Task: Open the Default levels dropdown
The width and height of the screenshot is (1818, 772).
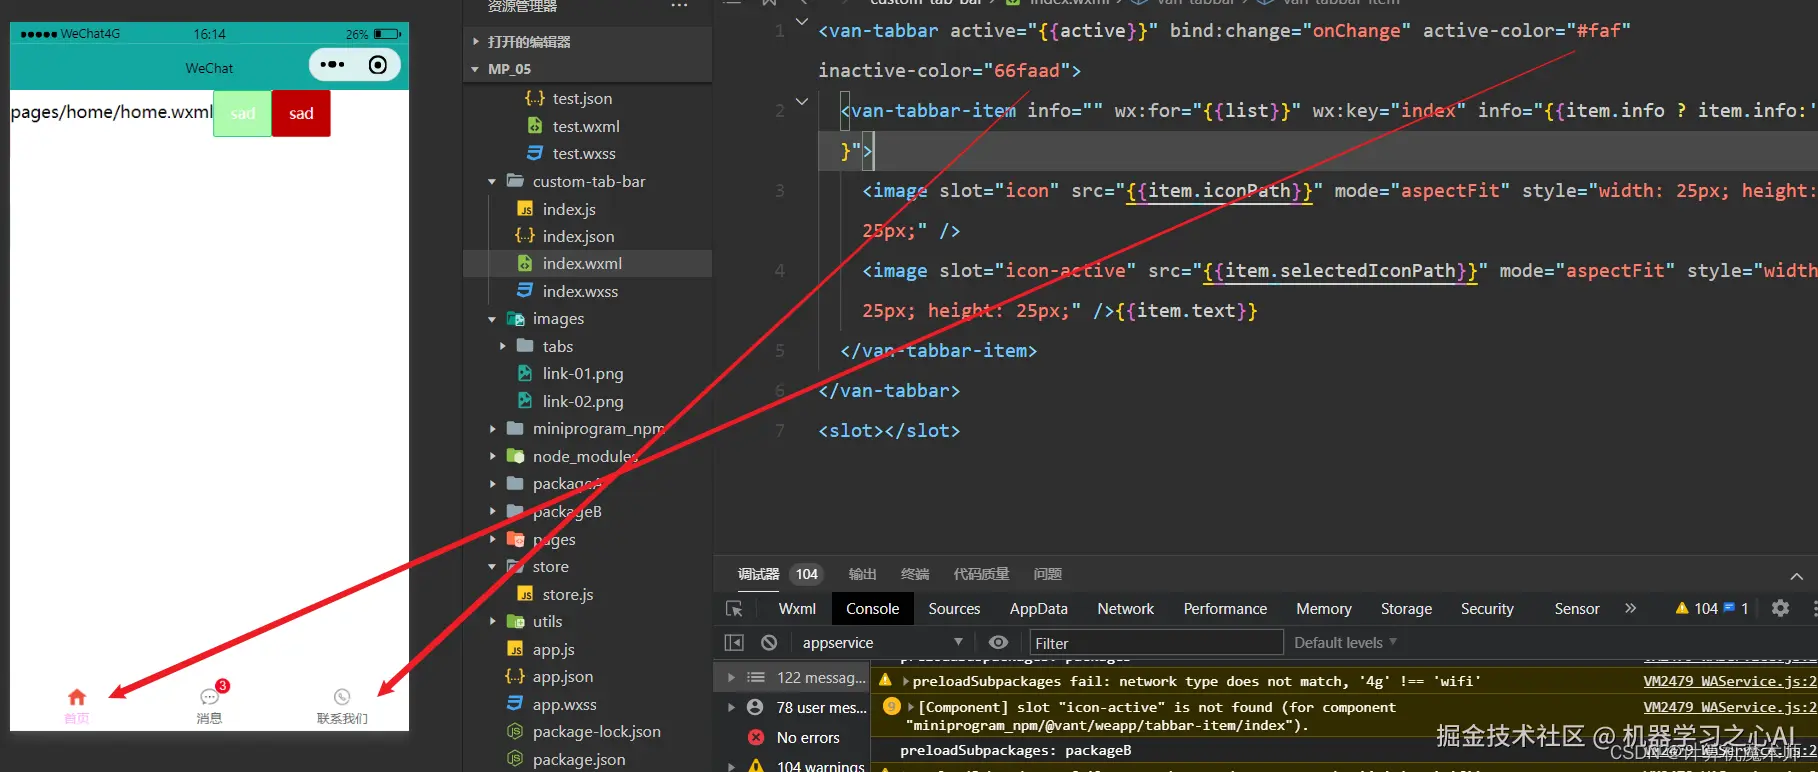Action: click(x=1345, y=642)
